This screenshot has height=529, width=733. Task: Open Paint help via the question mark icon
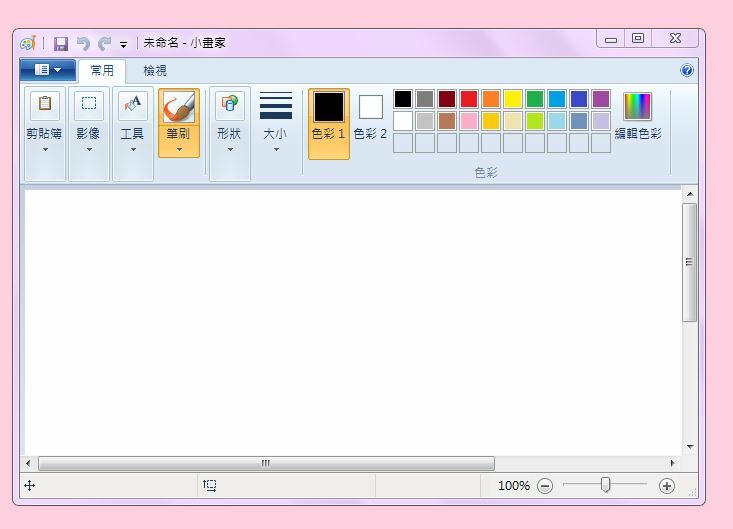coord(687,71)
